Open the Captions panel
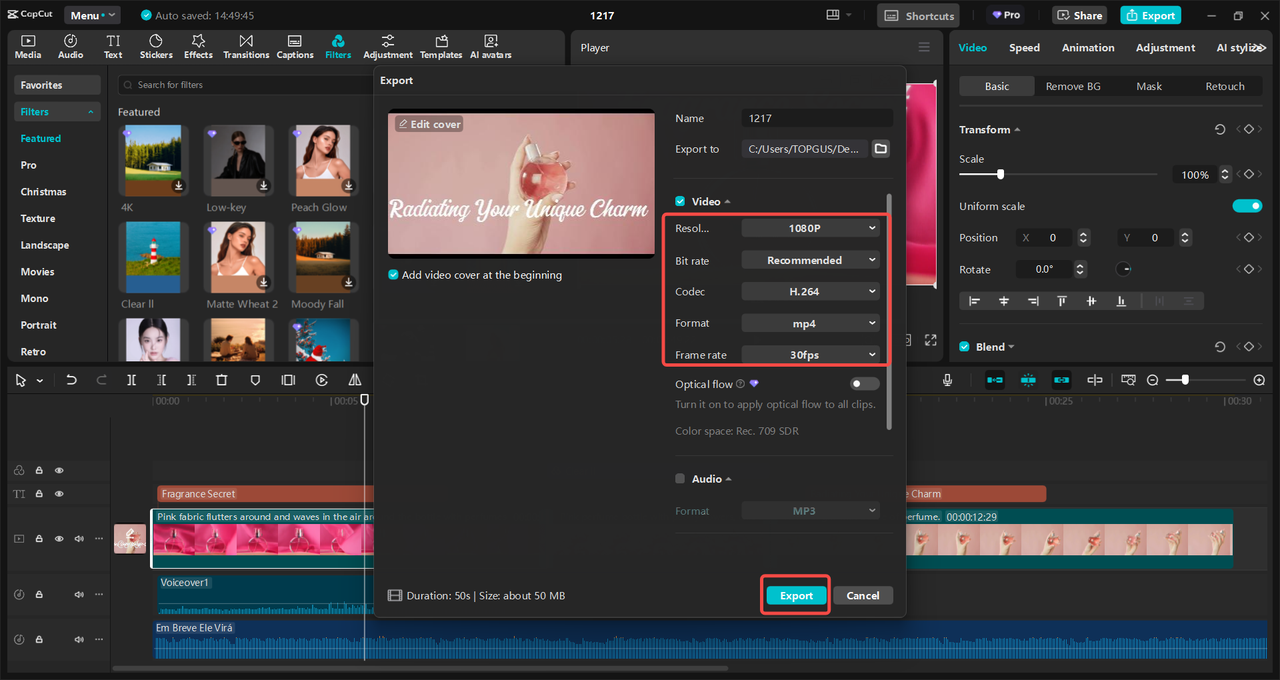 click(295, 47)
